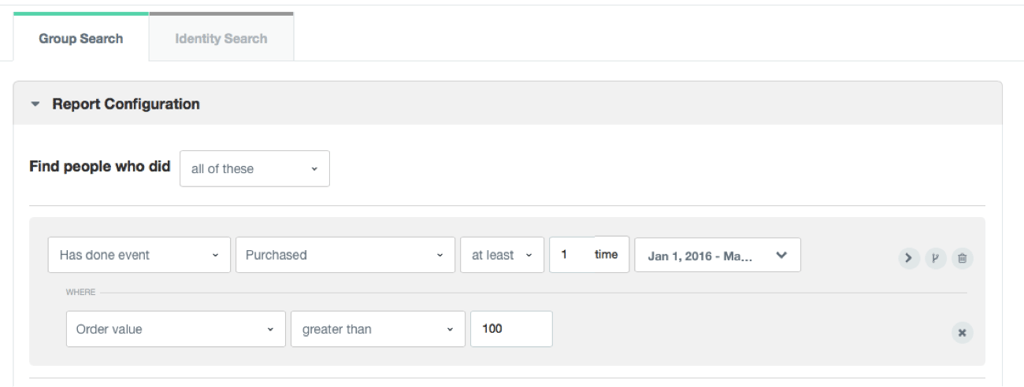Click the value field containing 100
This screenshot has width=1024, height=387.
pyautogui.click(x=511, y=329)
